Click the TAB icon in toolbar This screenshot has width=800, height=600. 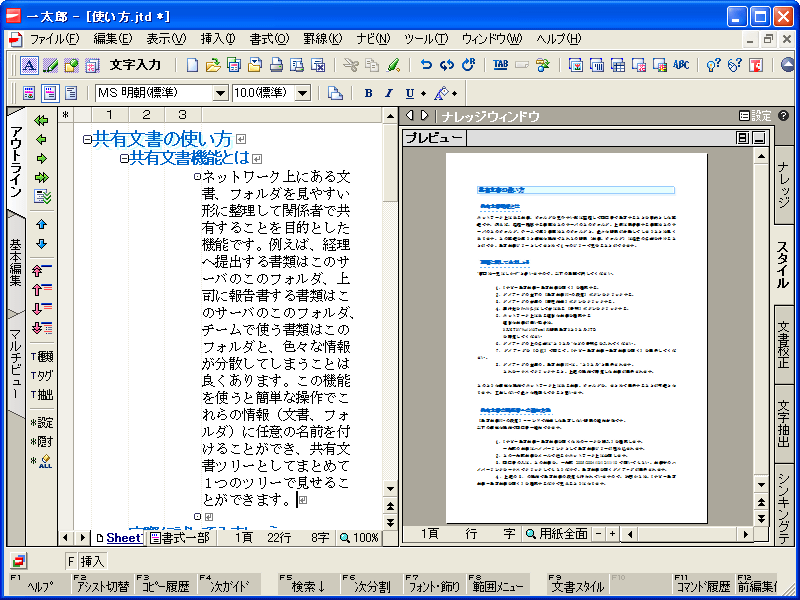pyautogui.click(x=501, y=65)
